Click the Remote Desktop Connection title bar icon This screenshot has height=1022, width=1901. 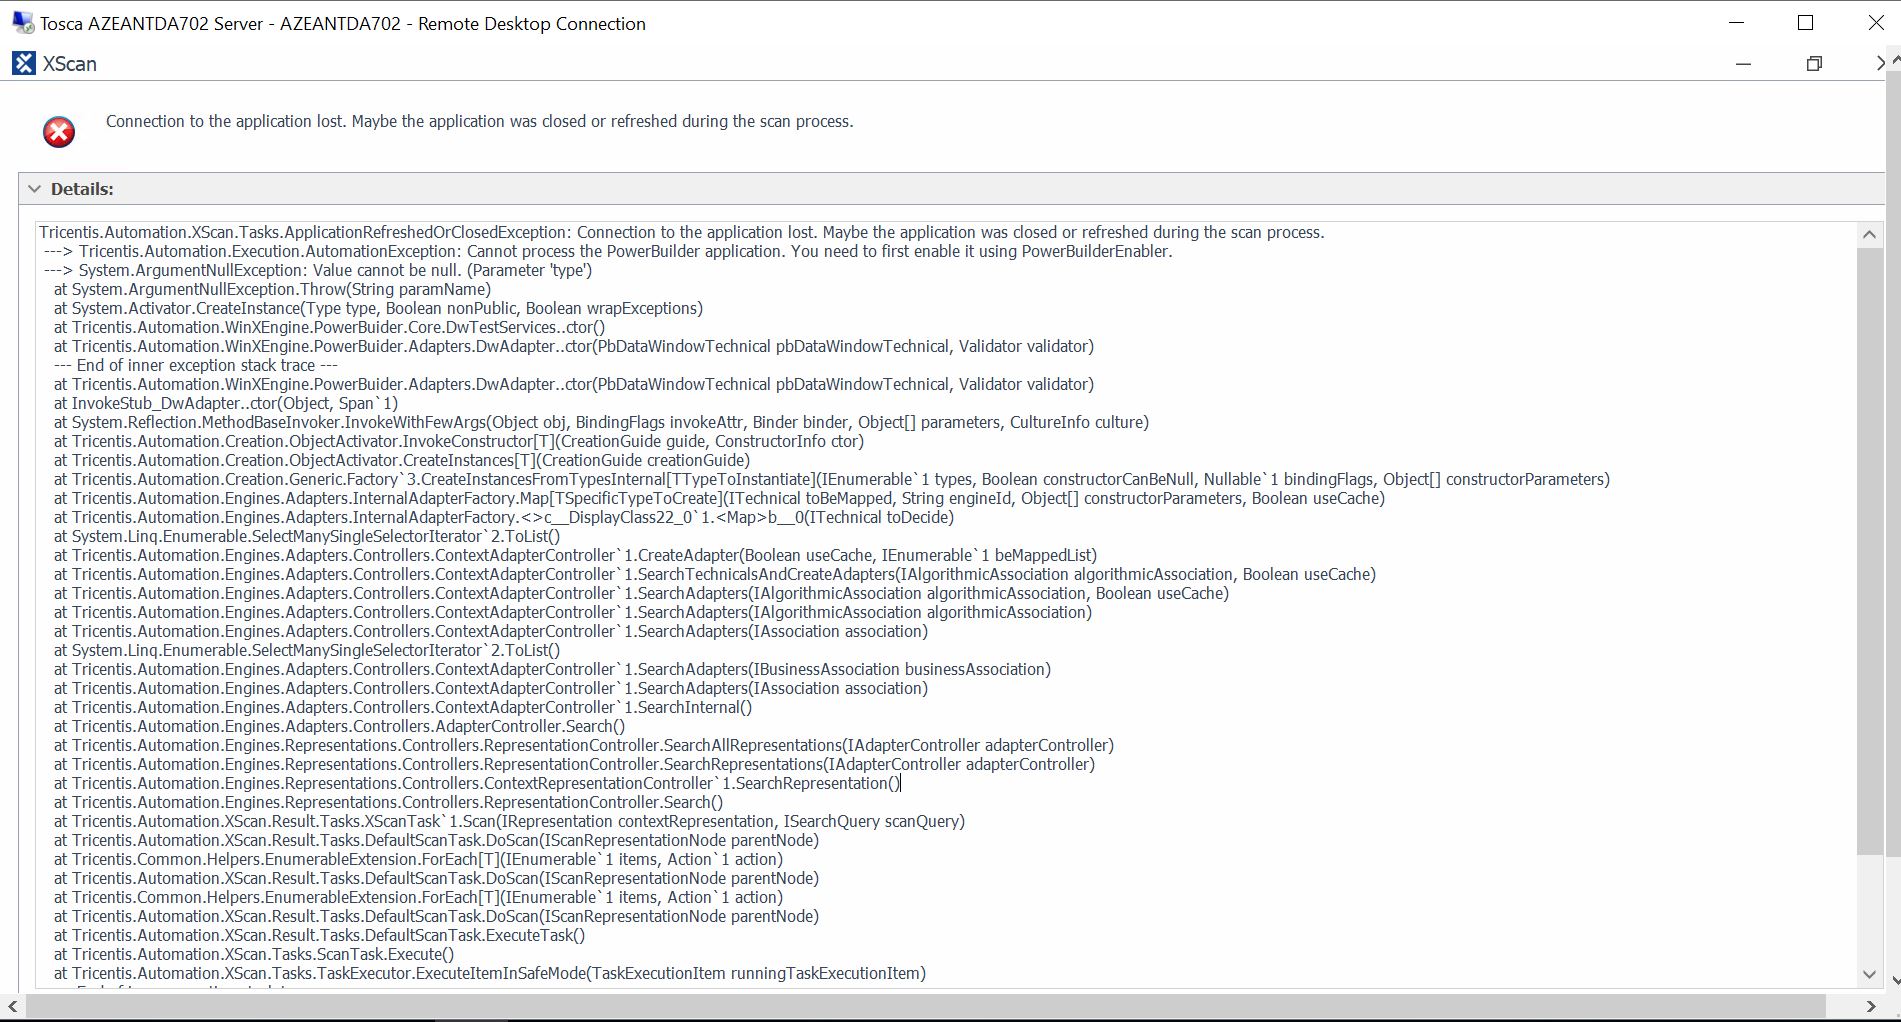[22, 23]
